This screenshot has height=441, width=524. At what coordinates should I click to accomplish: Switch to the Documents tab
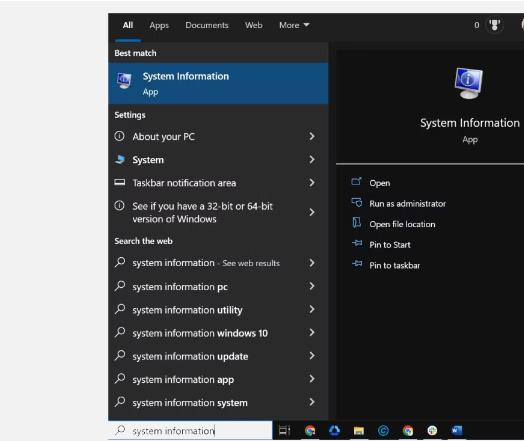[x=207, y=25]
